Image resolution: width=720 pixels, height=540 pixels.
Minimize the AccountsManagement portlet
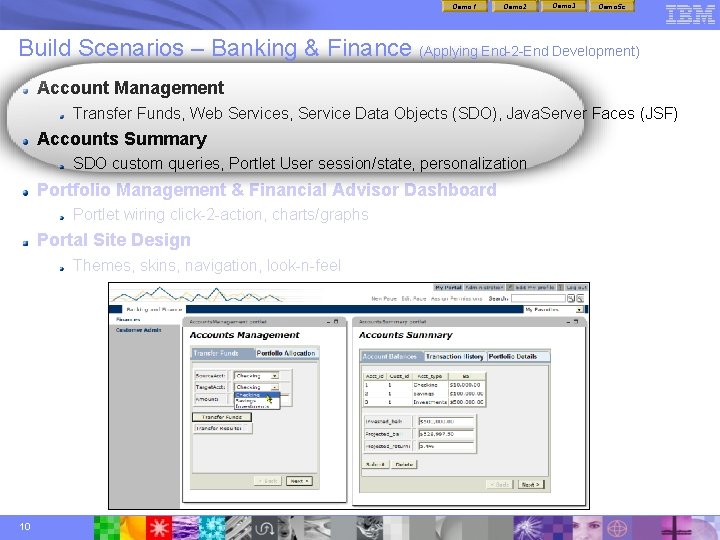[328, 322]
